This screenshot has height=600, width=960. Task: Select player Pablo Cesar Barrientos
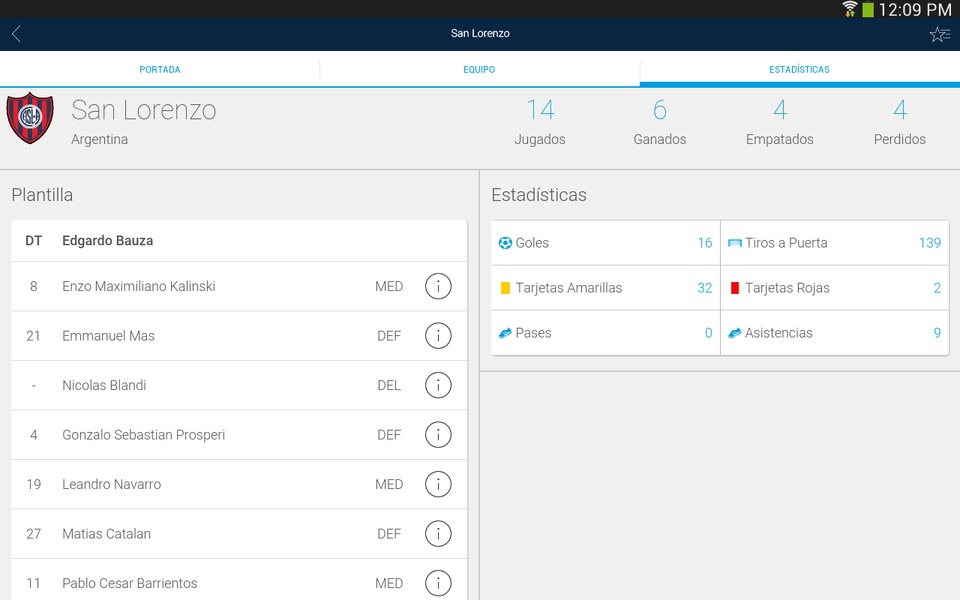239,580
